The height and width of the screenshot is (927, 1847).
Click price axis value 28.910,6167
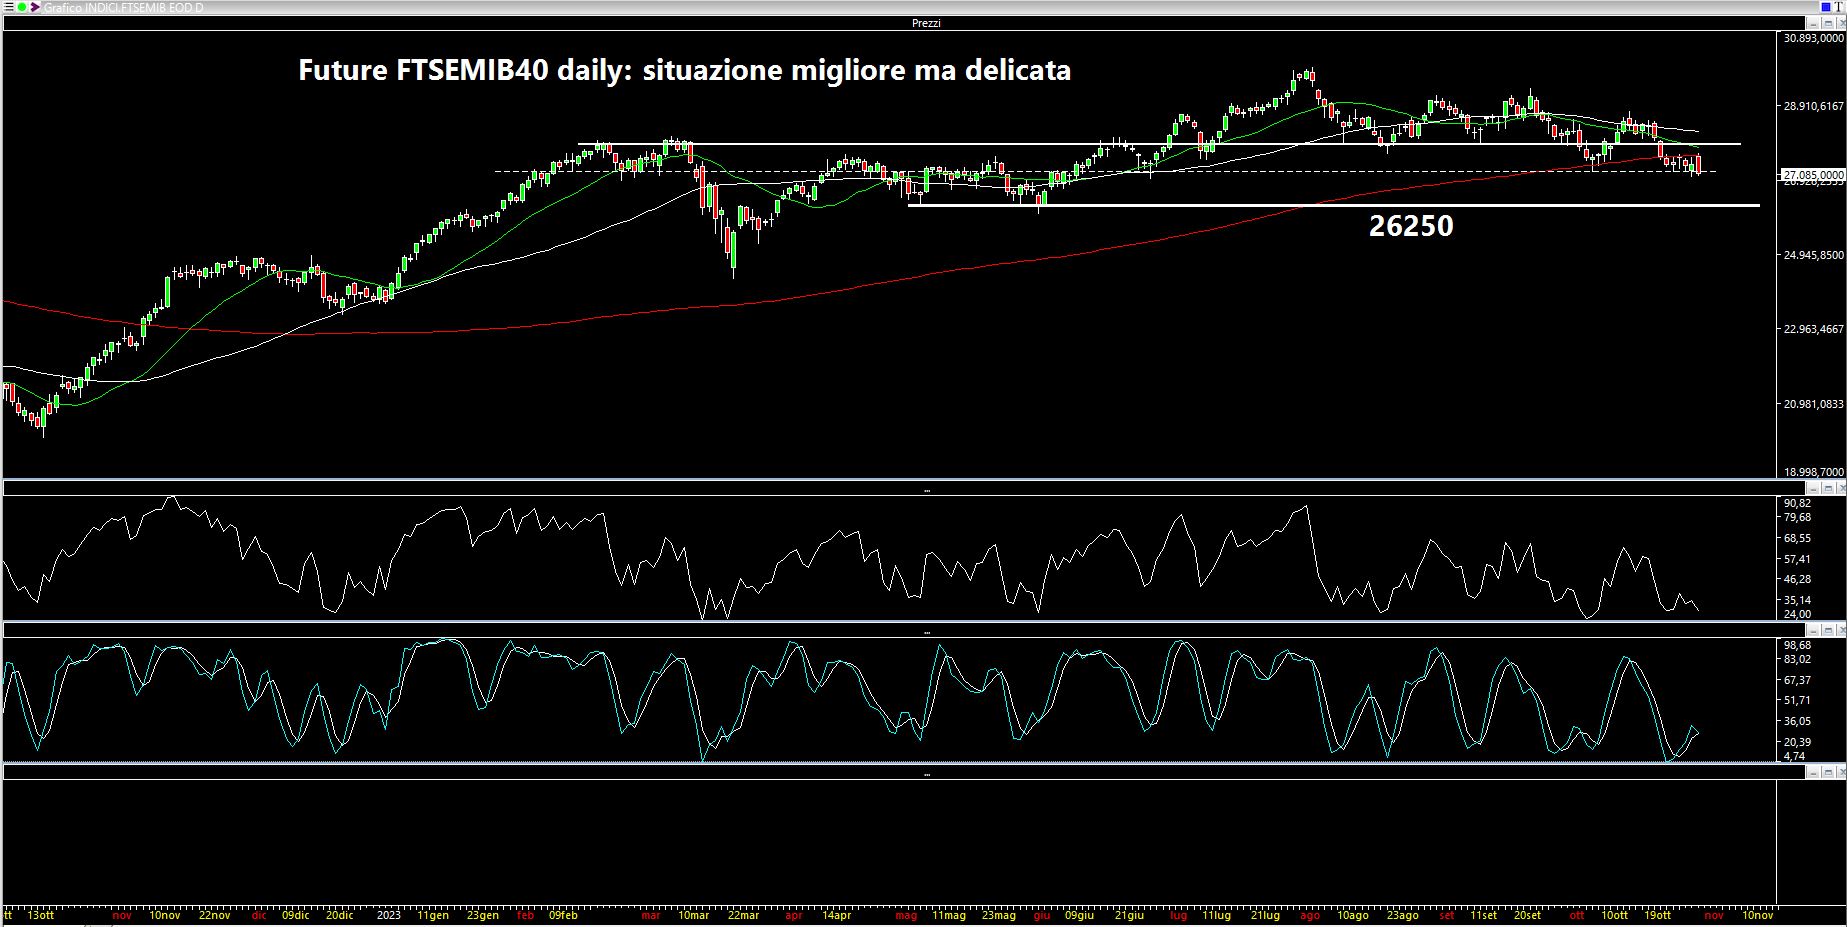click(1813, 104)
